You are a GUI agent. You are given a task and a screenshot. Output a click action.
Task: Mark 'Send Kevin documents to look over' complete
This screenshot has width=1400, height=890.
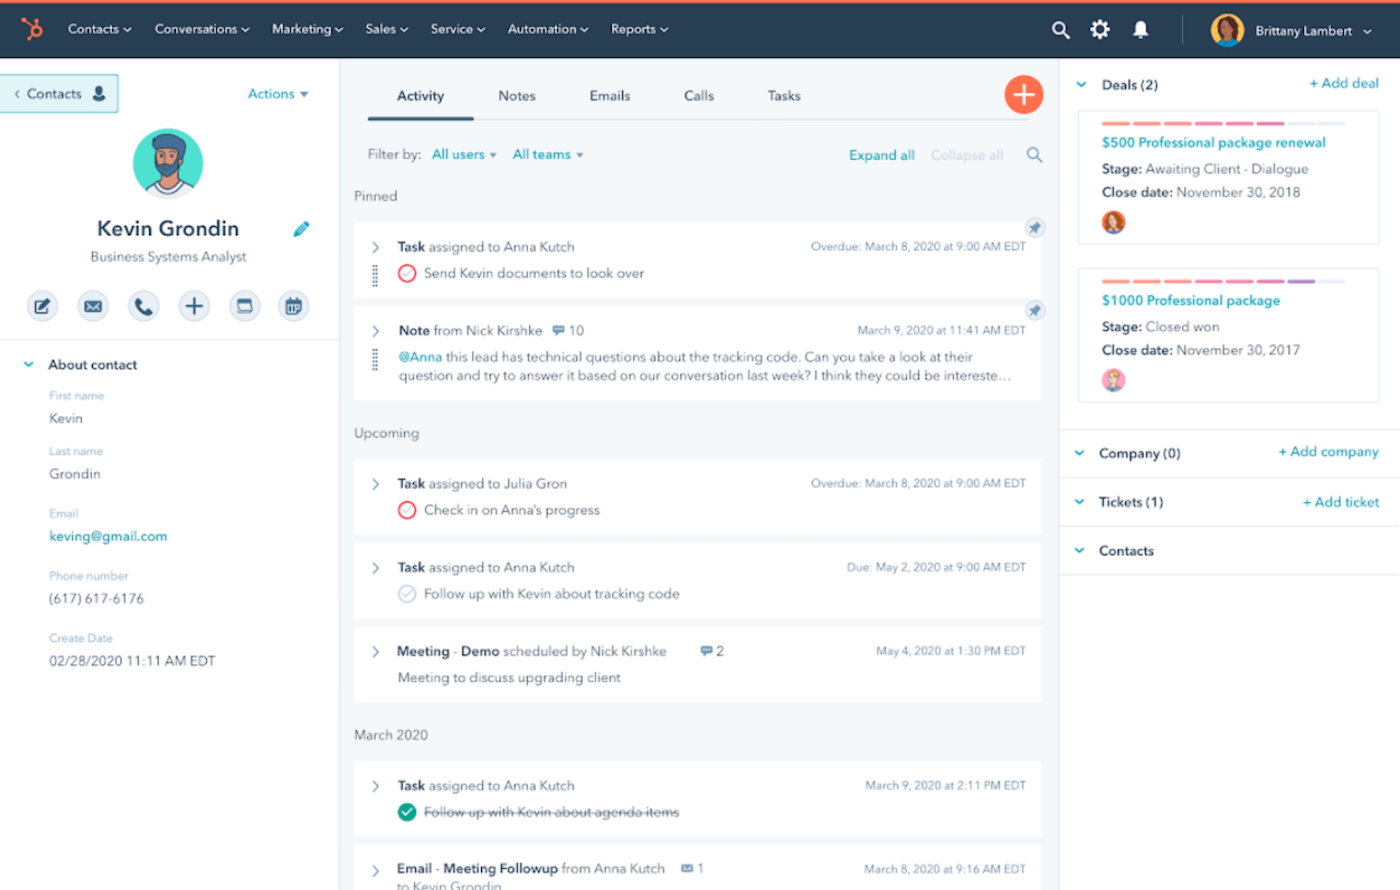coord(406,273)
